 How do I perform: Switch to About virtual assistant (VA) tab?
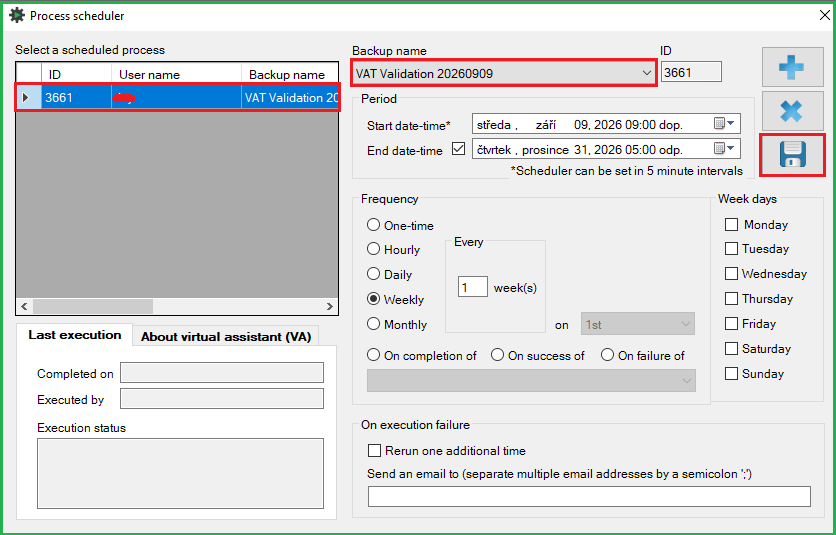pyautogui.click(x=226, y=337)
